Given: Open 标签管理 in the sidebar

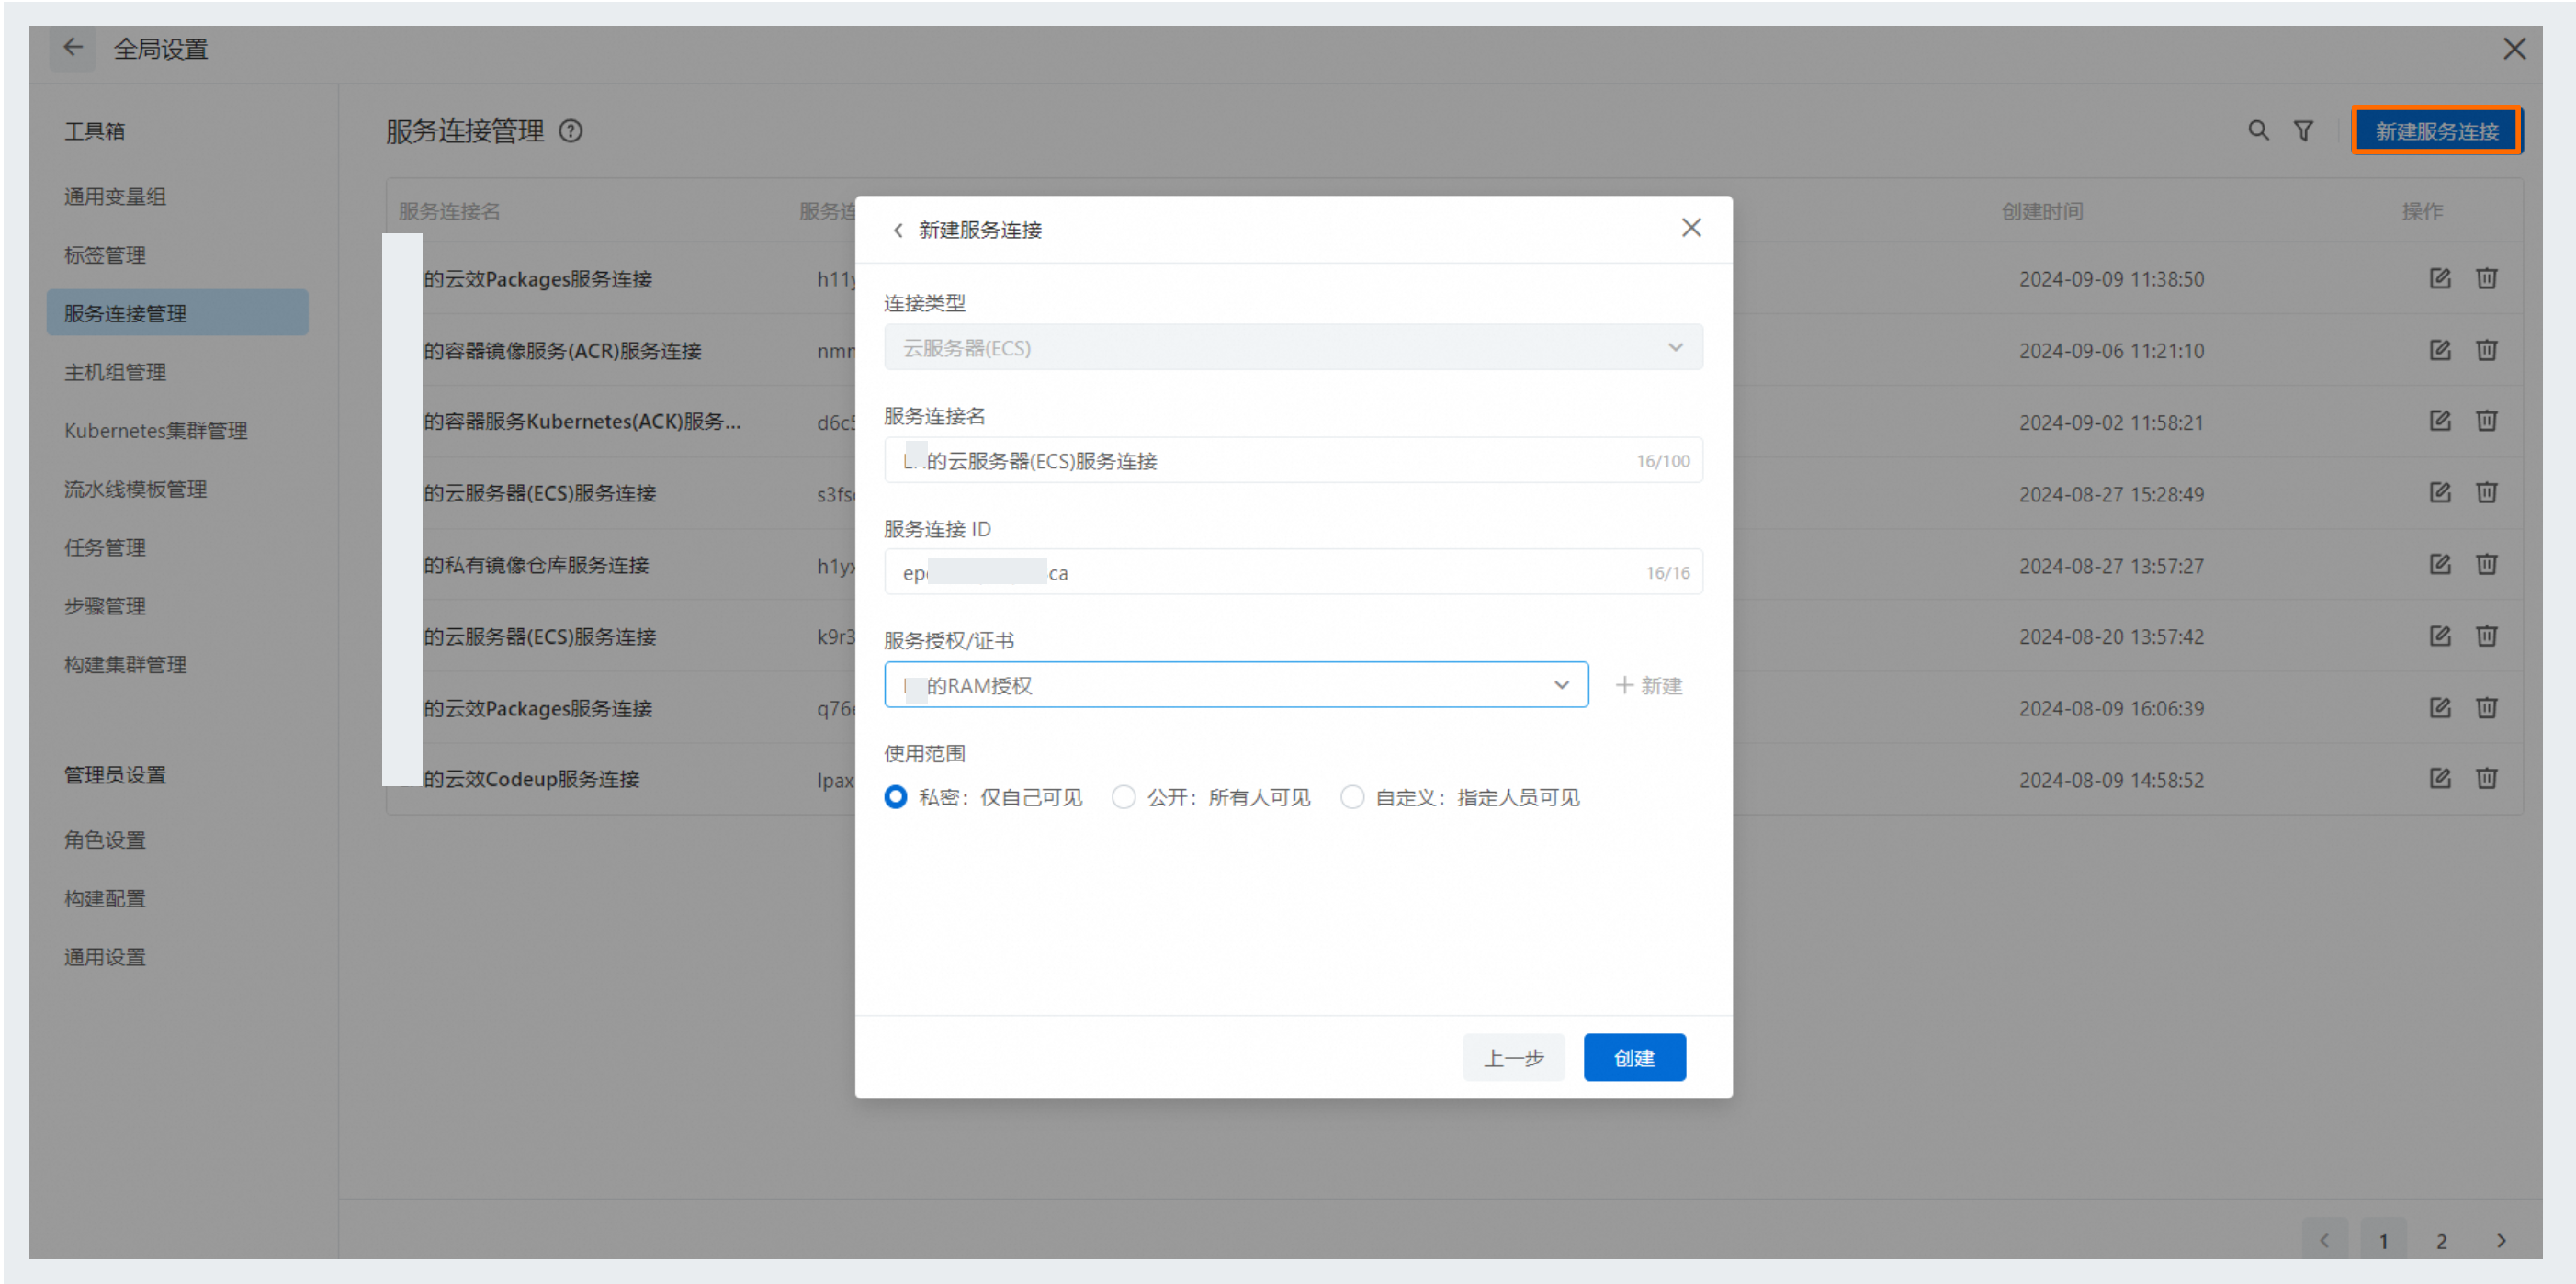Looking at the screenshot, I should coord(105,255).
